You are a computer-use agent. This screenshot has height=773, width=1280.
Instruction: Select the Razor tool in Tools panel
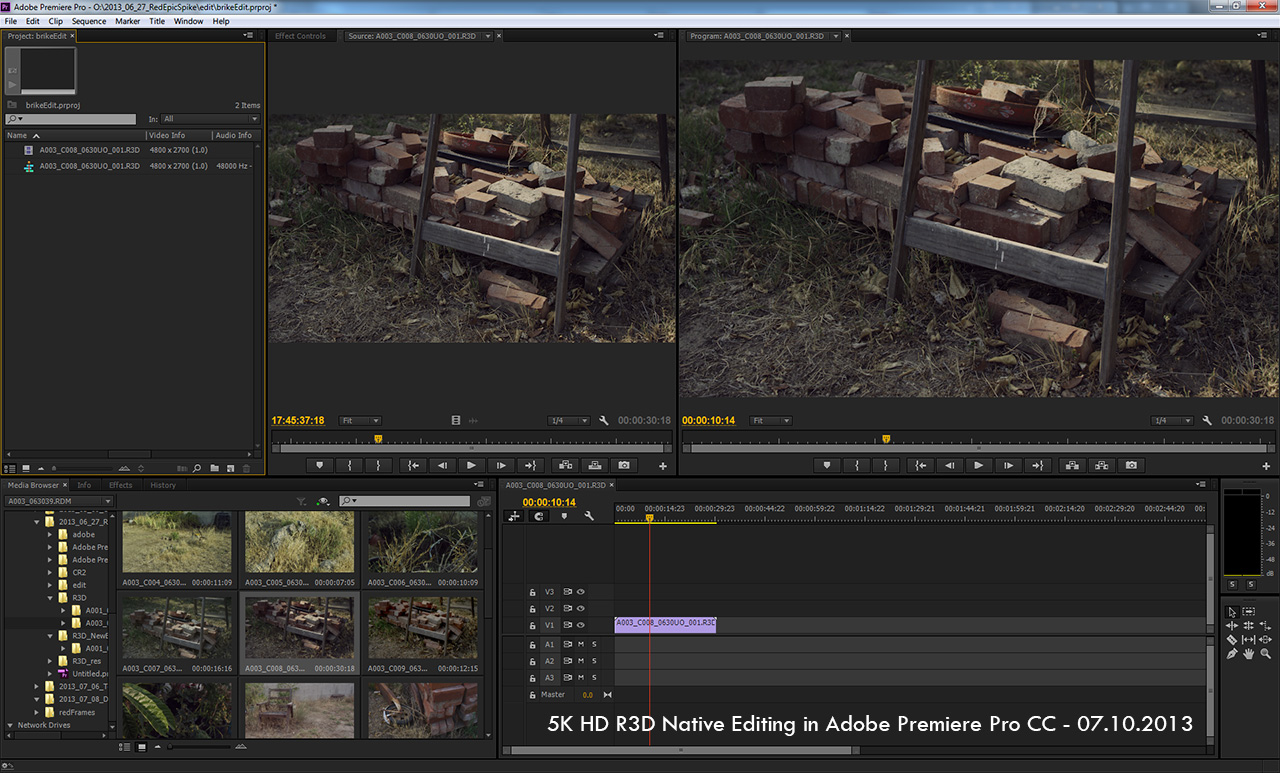[1232, 639]
